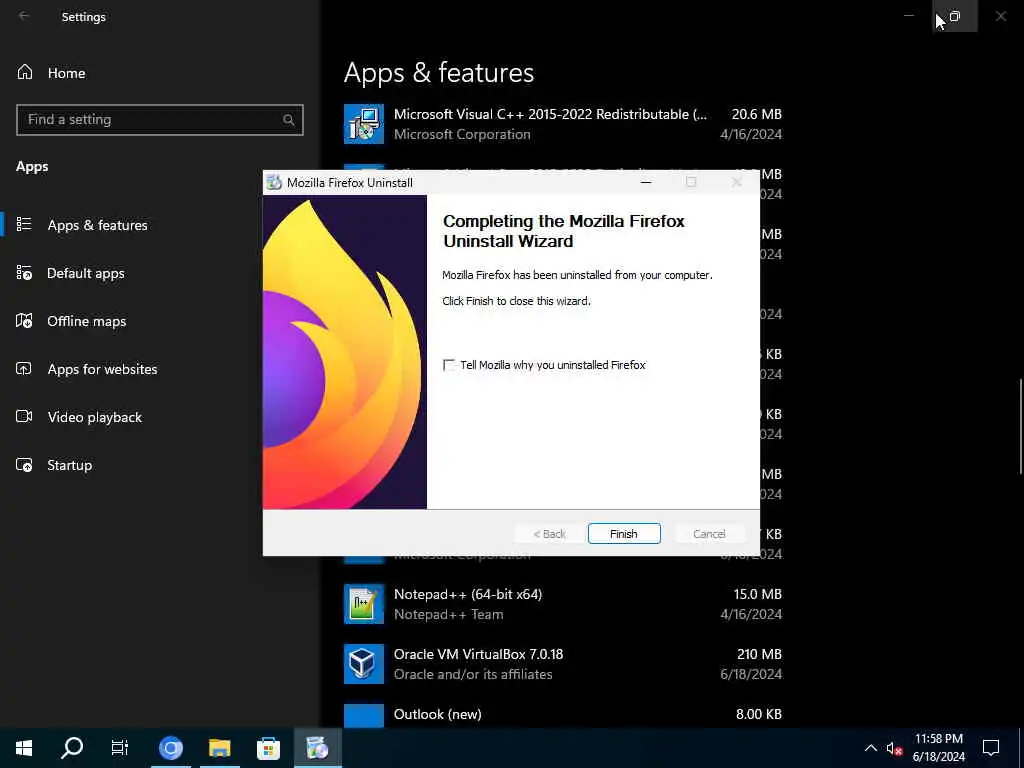The image size is (1024, 768).
Task: Click the 210 MB size of VirtualBox
Action: [x=759, y=654]
